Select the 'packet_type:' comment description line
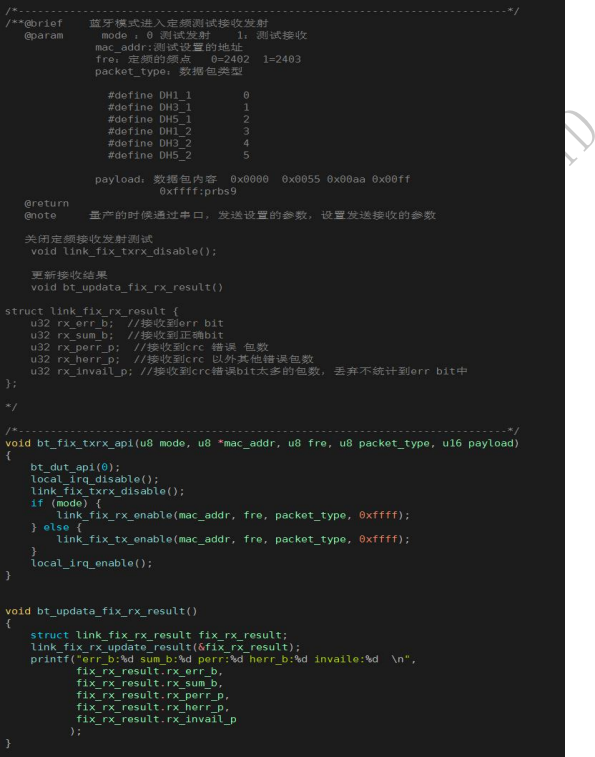This screenshot has height=757, width=595. [x=169, y=71]
